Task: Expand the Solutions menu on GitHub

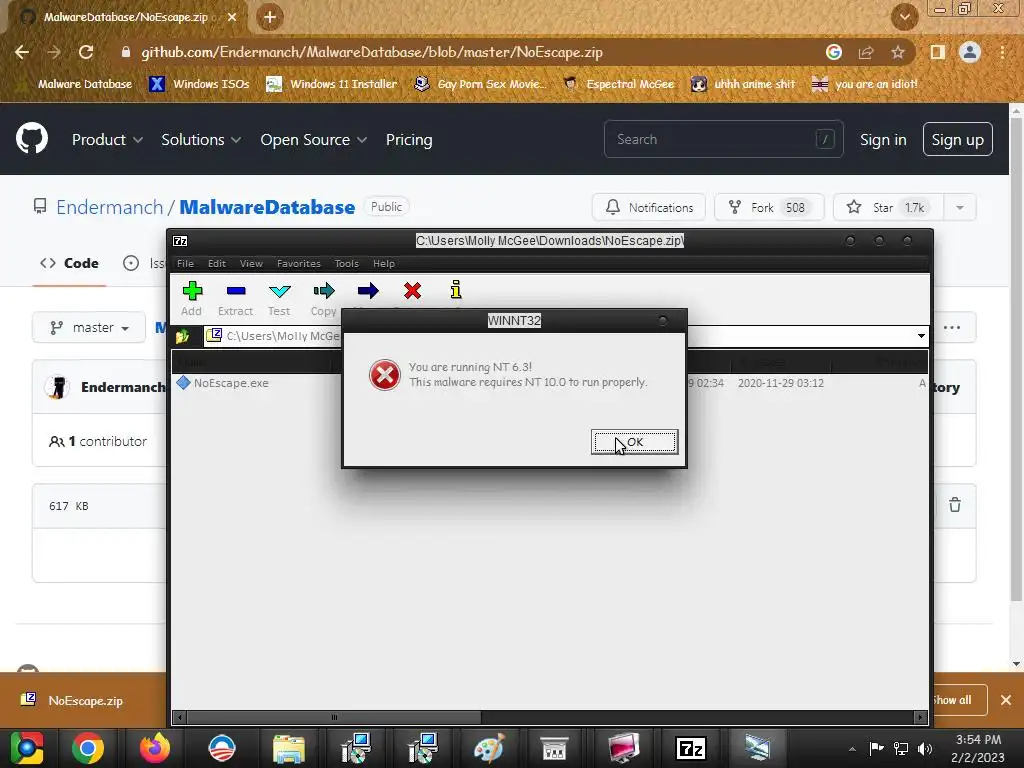Action: click(201, 140)
